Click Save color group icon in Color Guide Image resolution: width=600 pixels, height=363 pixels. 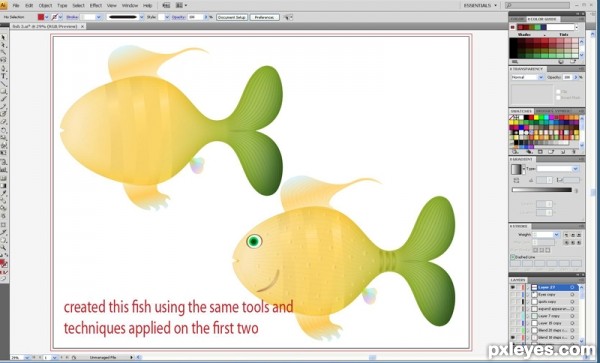(x=573, y=62)
